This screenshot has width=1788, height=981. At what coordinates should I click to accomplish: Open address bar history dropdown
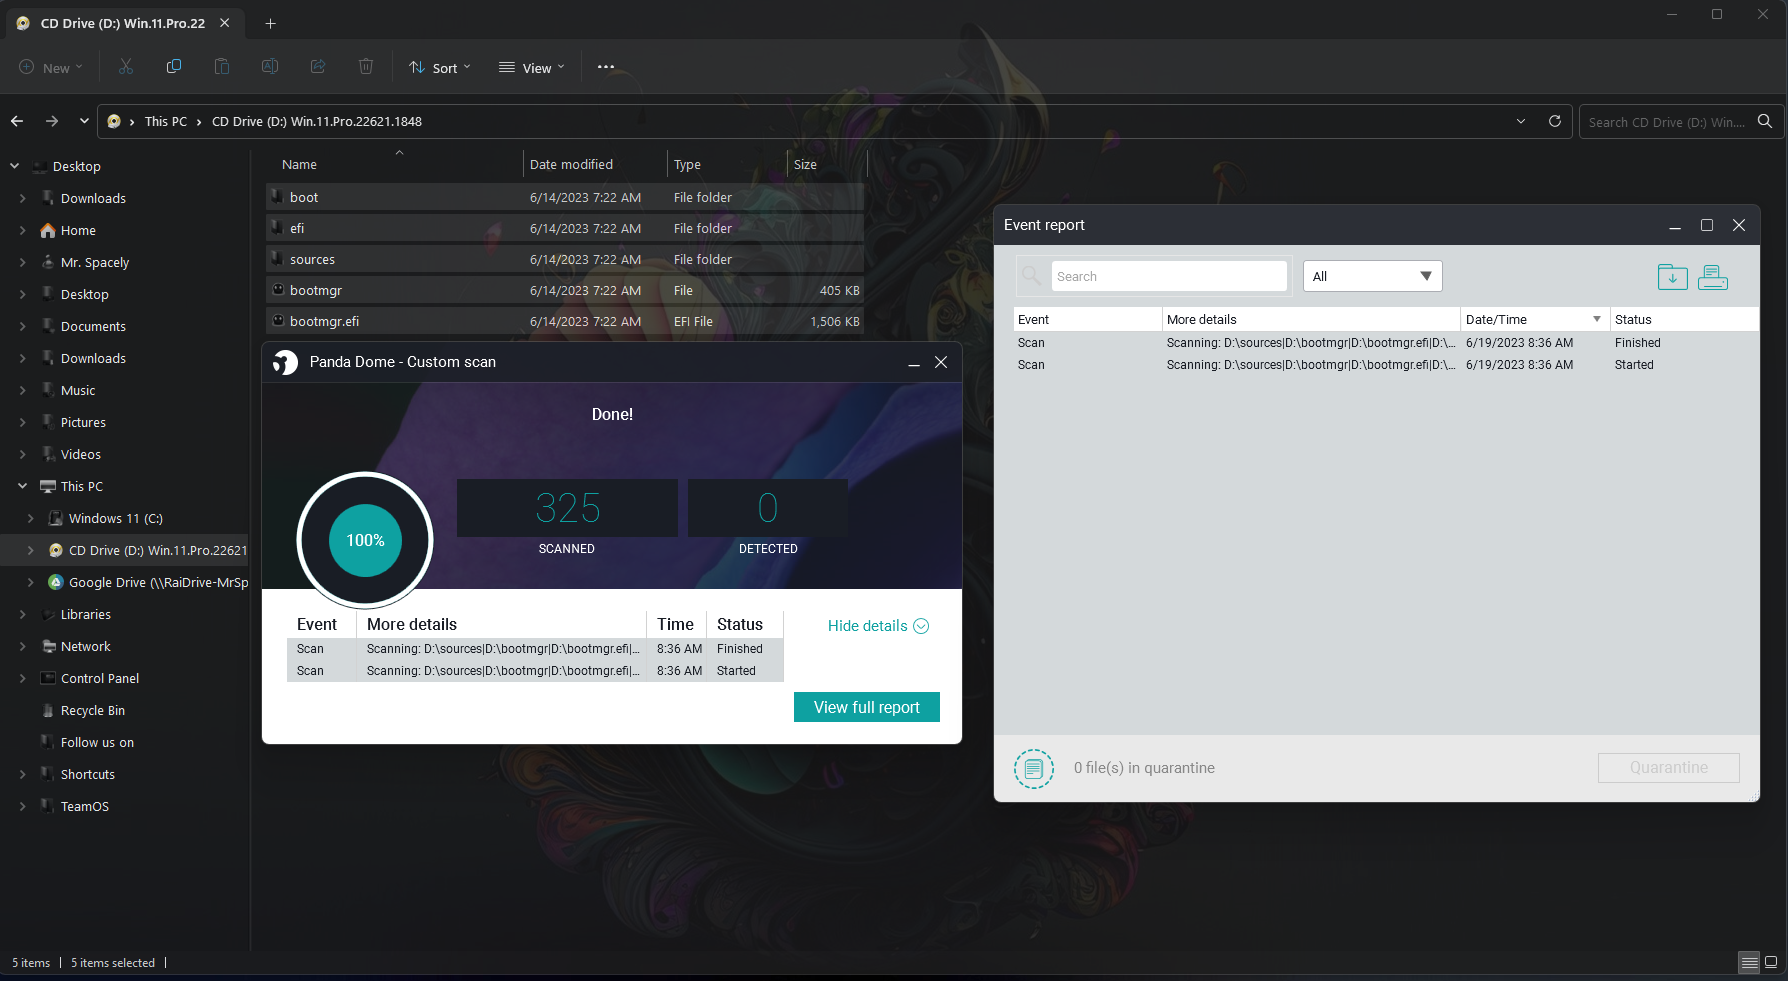tap(1521, 121)
